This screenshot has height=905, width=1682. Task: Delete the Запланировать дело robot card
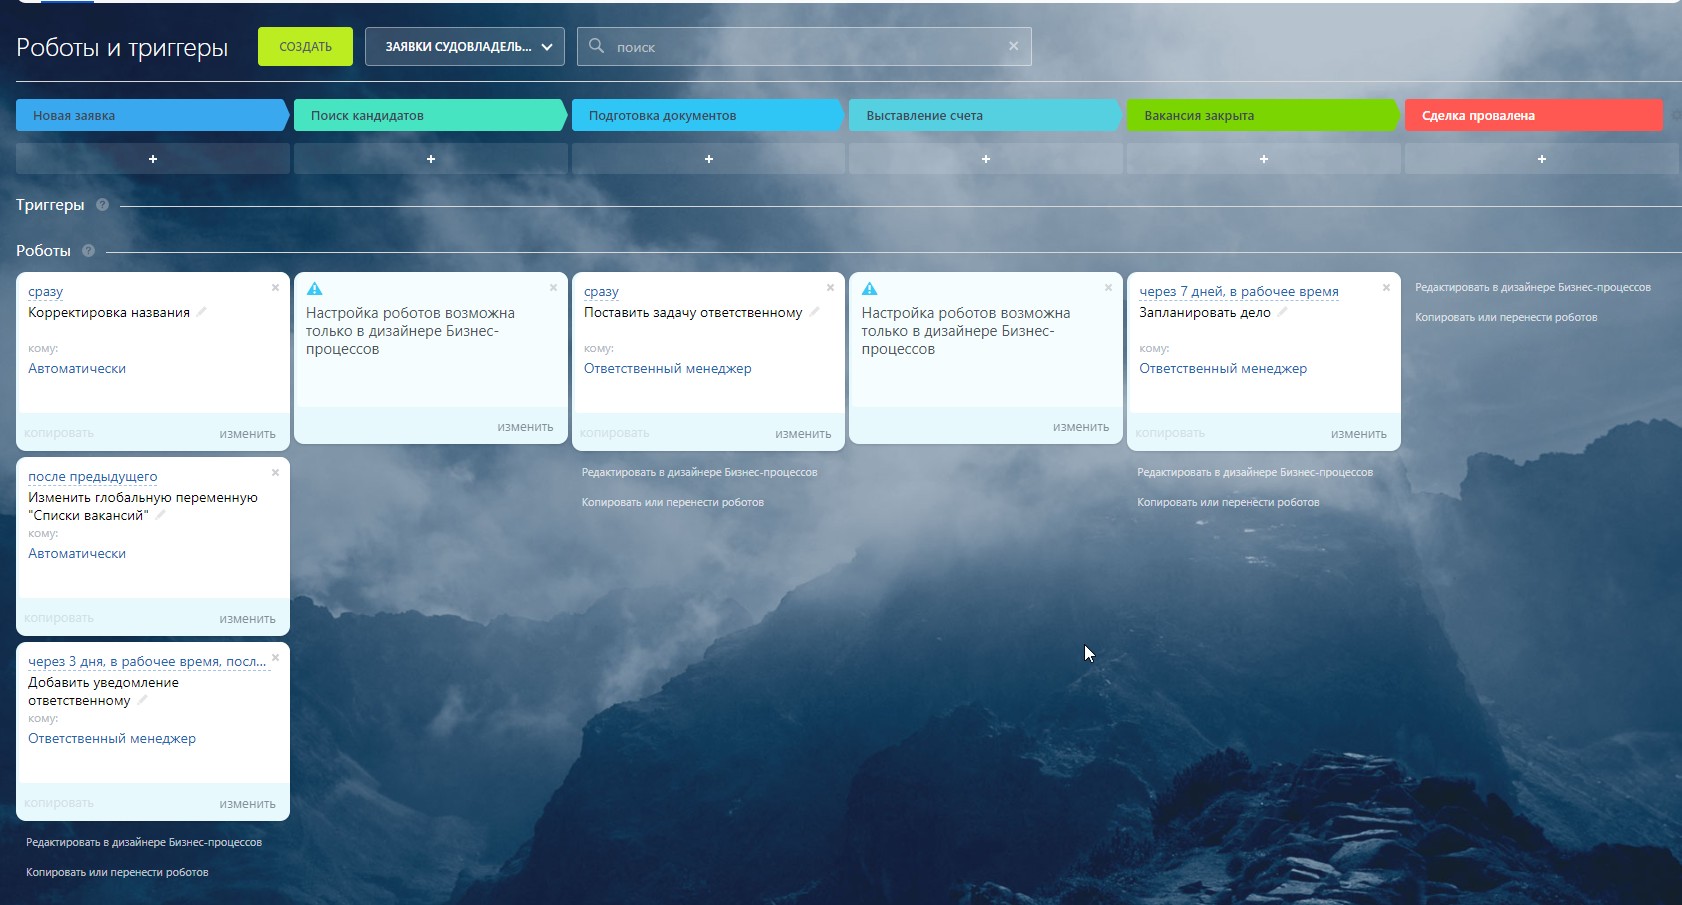[1386, 288]
